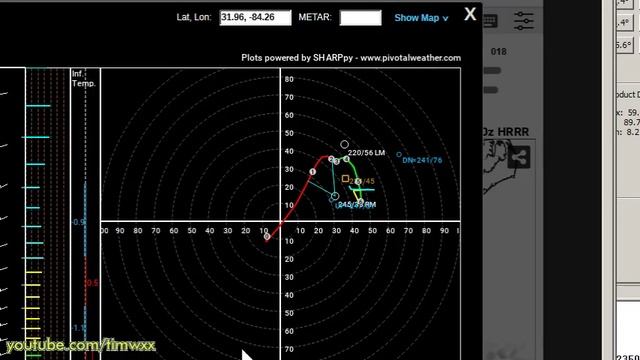The width and height of the screenshot is (640, 360).
Task: Click hodograph height marker 1
Action: pyautogui.click(x=312, y=172)
